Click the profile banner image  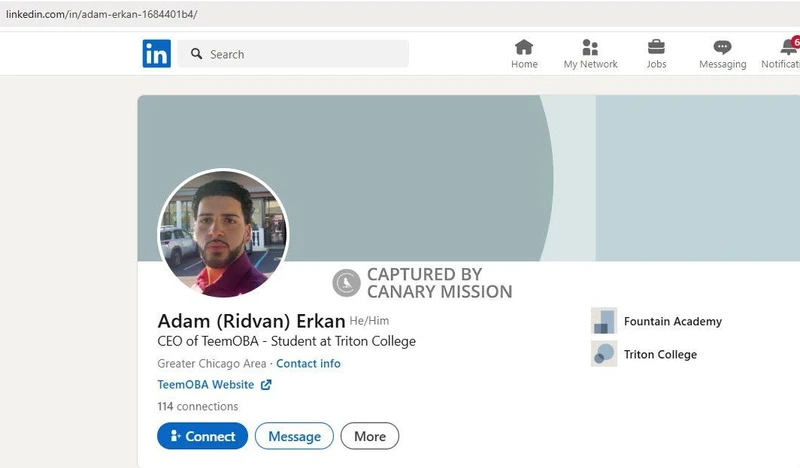(468, 178)
